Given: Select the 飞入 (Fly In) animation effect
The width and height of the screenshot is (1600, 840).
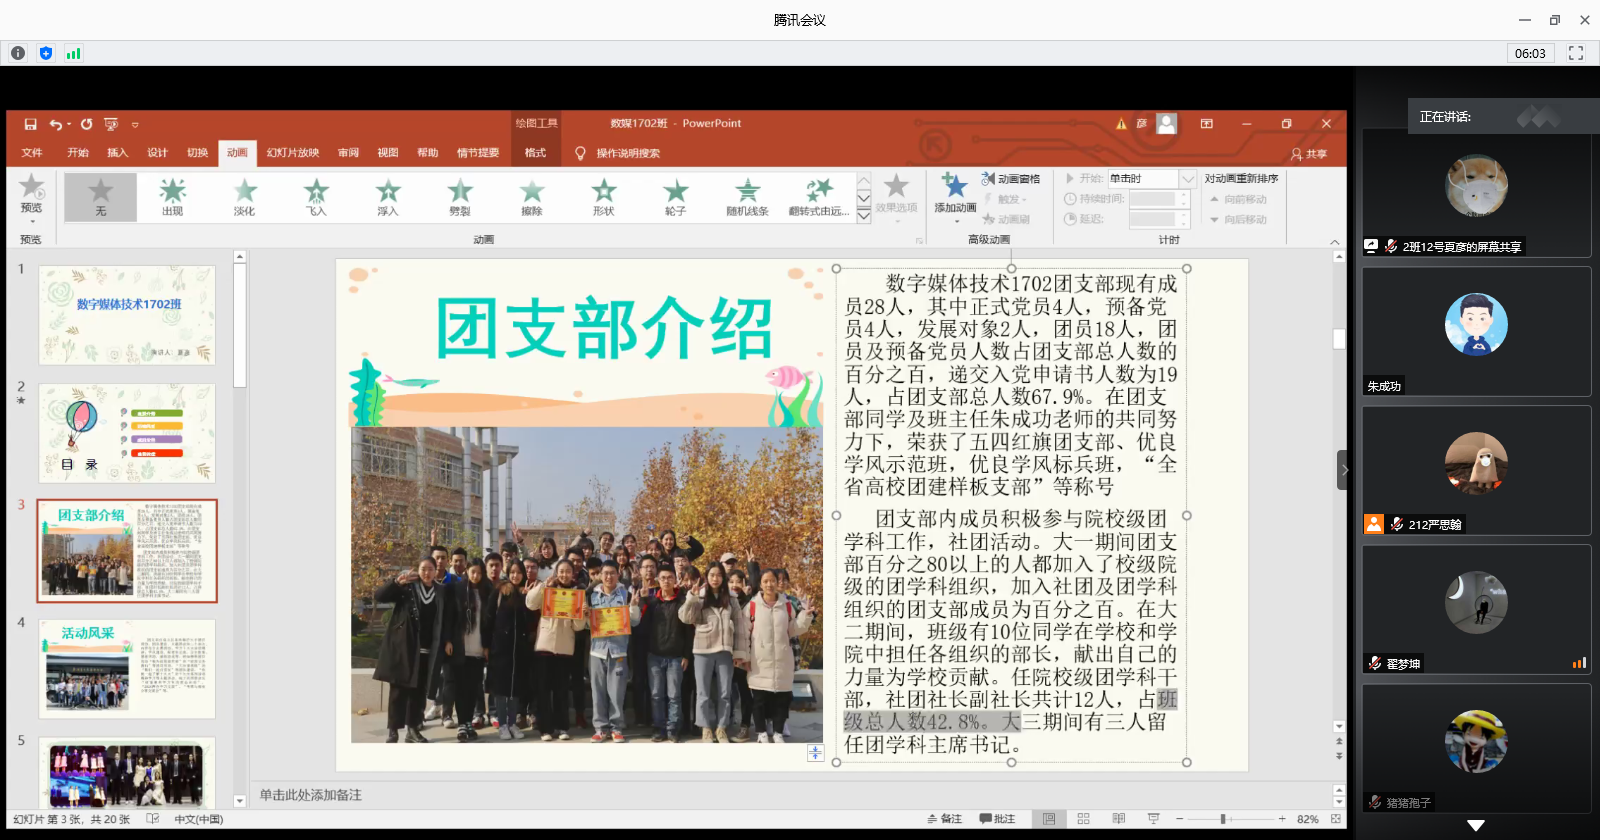Looking at the screenshot, I should point(316,196).
